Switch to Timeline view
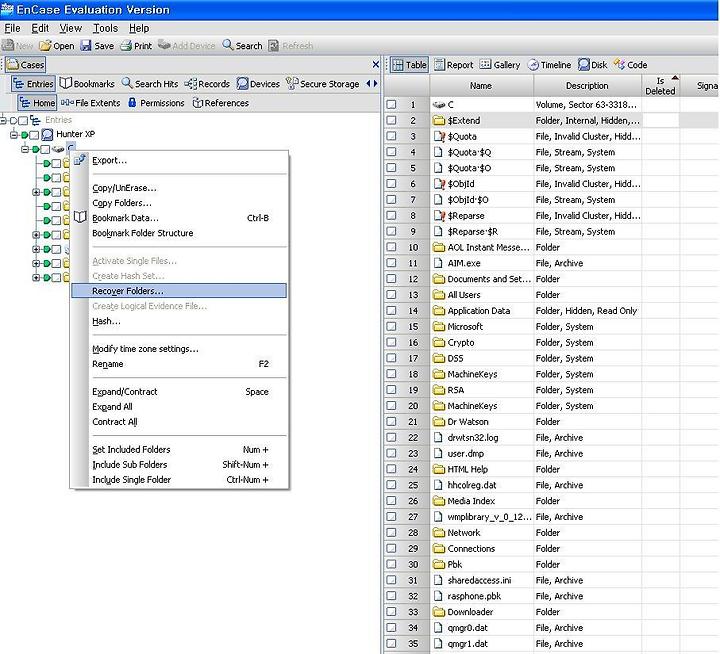720x654 pixels. [x=549, y=65]
